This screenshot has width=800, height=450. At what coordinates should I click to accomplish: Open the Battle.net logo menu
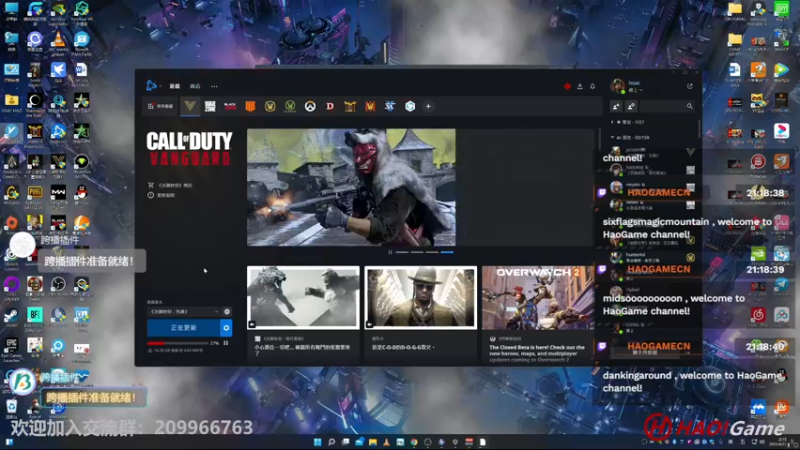coord(152,86)
